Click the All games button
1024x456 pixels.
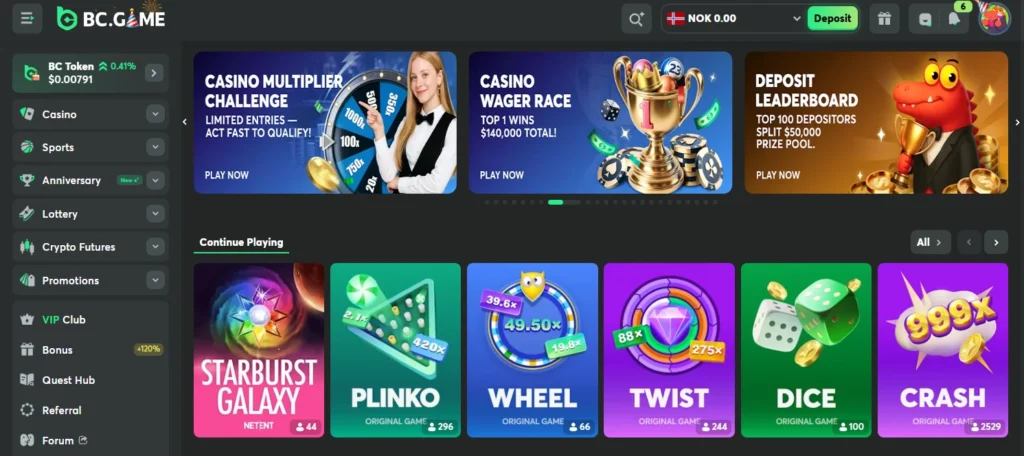pos(930,242)
